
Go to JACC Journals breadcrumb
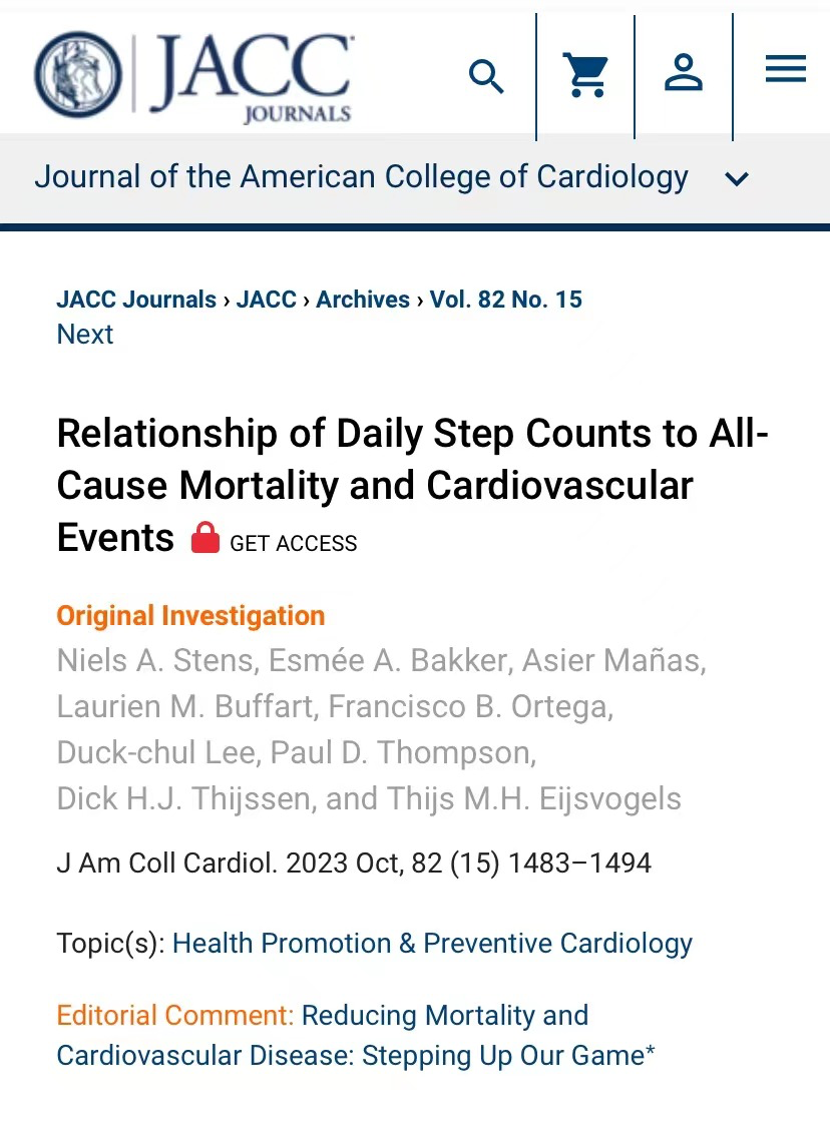(136, 299)
